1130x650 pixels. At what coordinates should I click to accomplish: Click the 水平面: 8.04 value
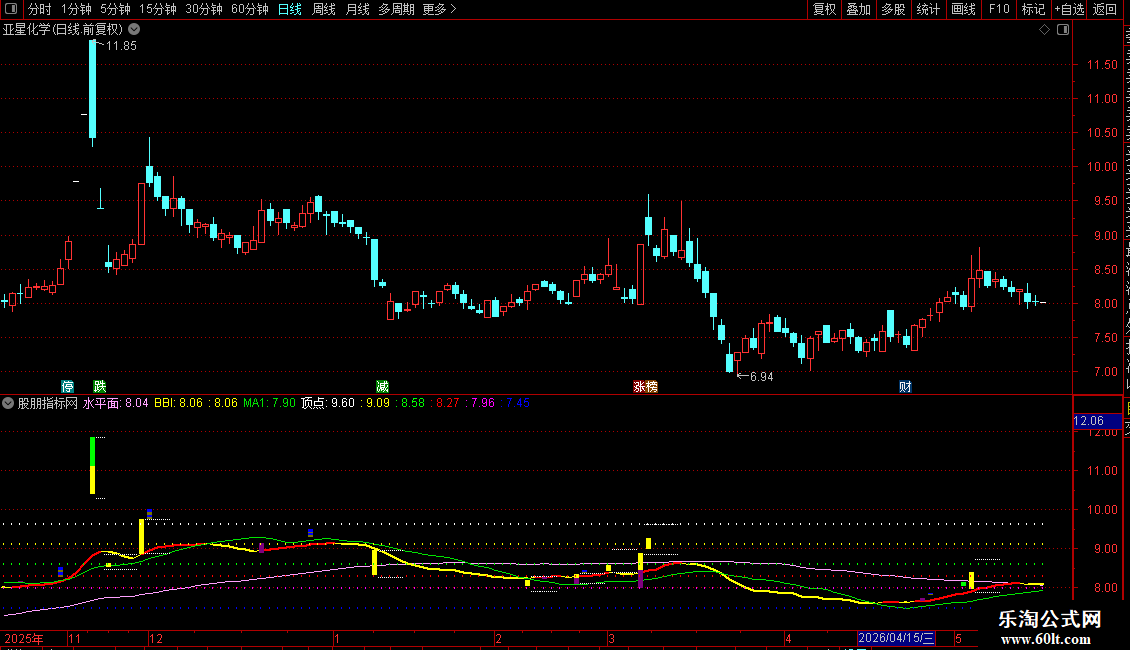point(115,403)
